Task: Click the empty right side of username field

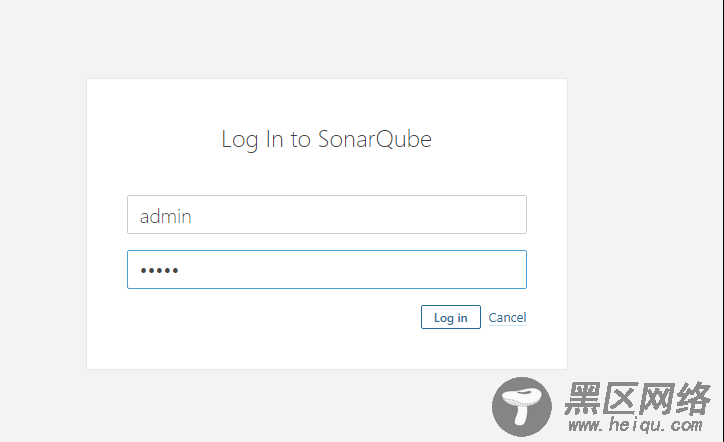Action: tap(416, 215)
